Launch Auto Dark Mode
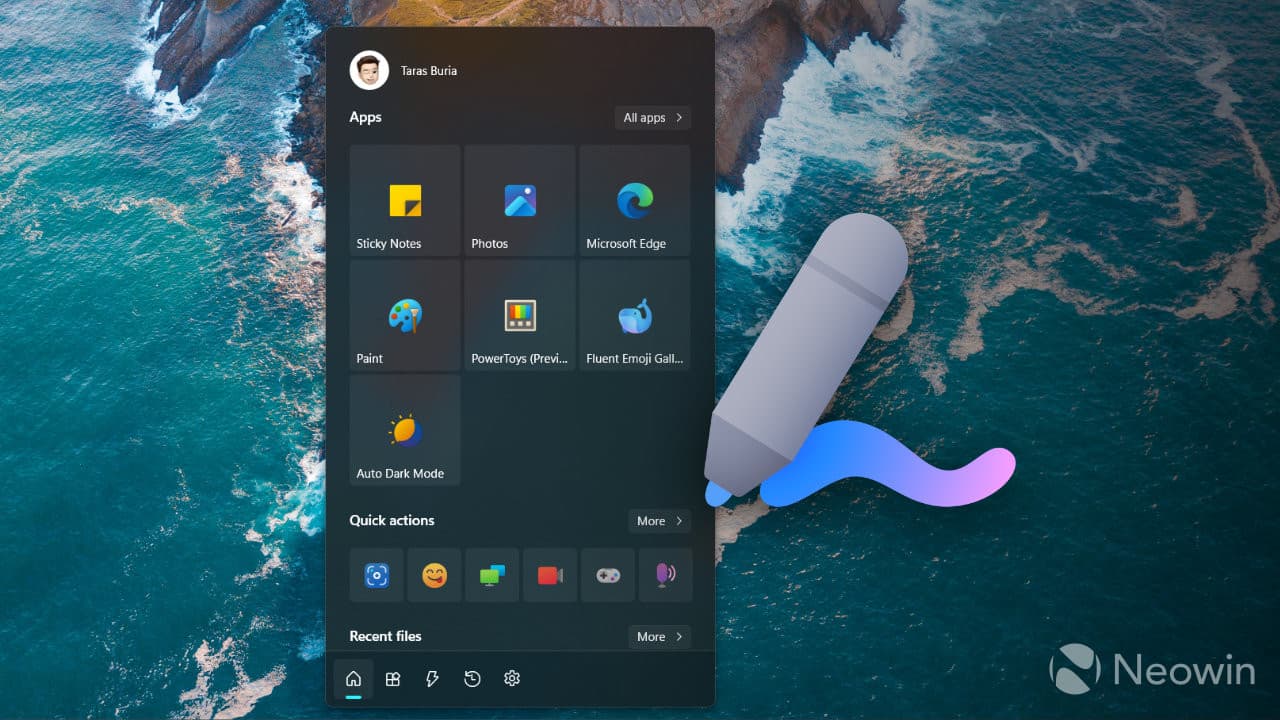 (x=404, y=430)
